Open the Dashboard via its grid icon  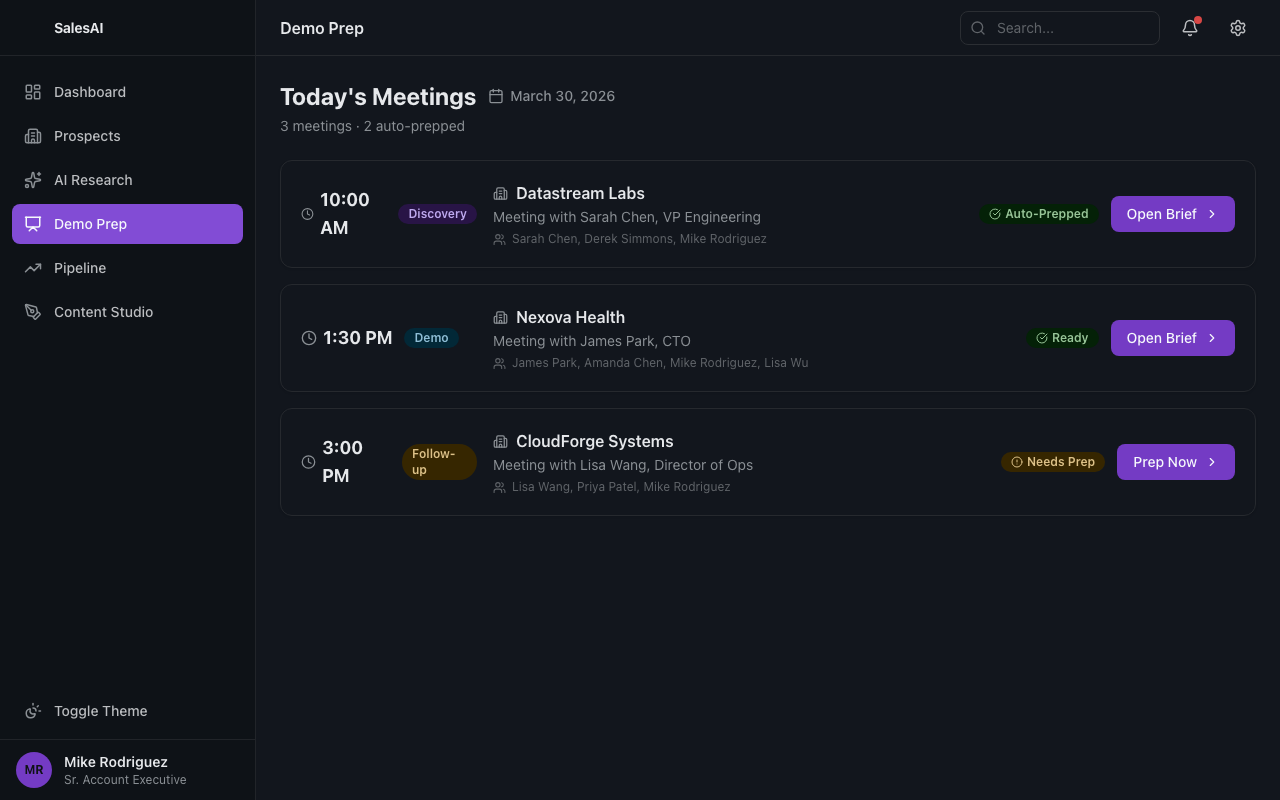(33, 92)
